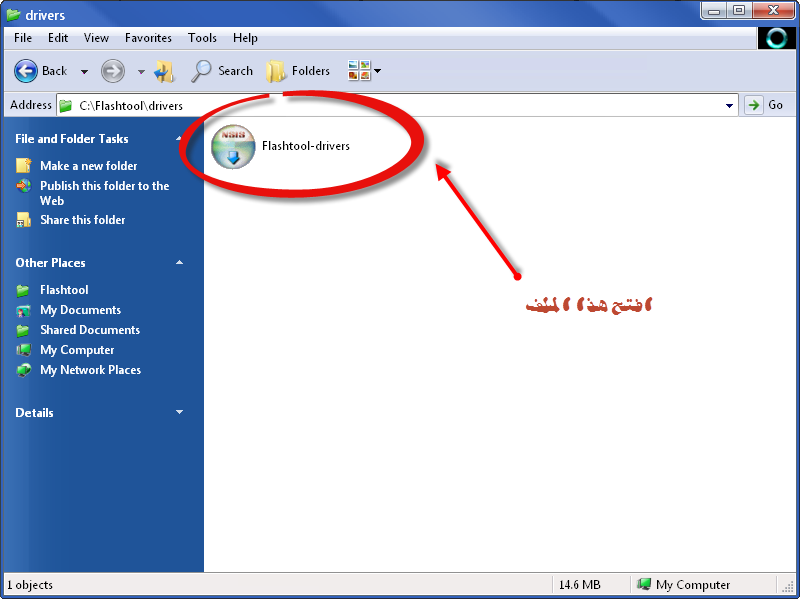Click the Forward arrow icon
800x599 pixels.
pos(113,71)
